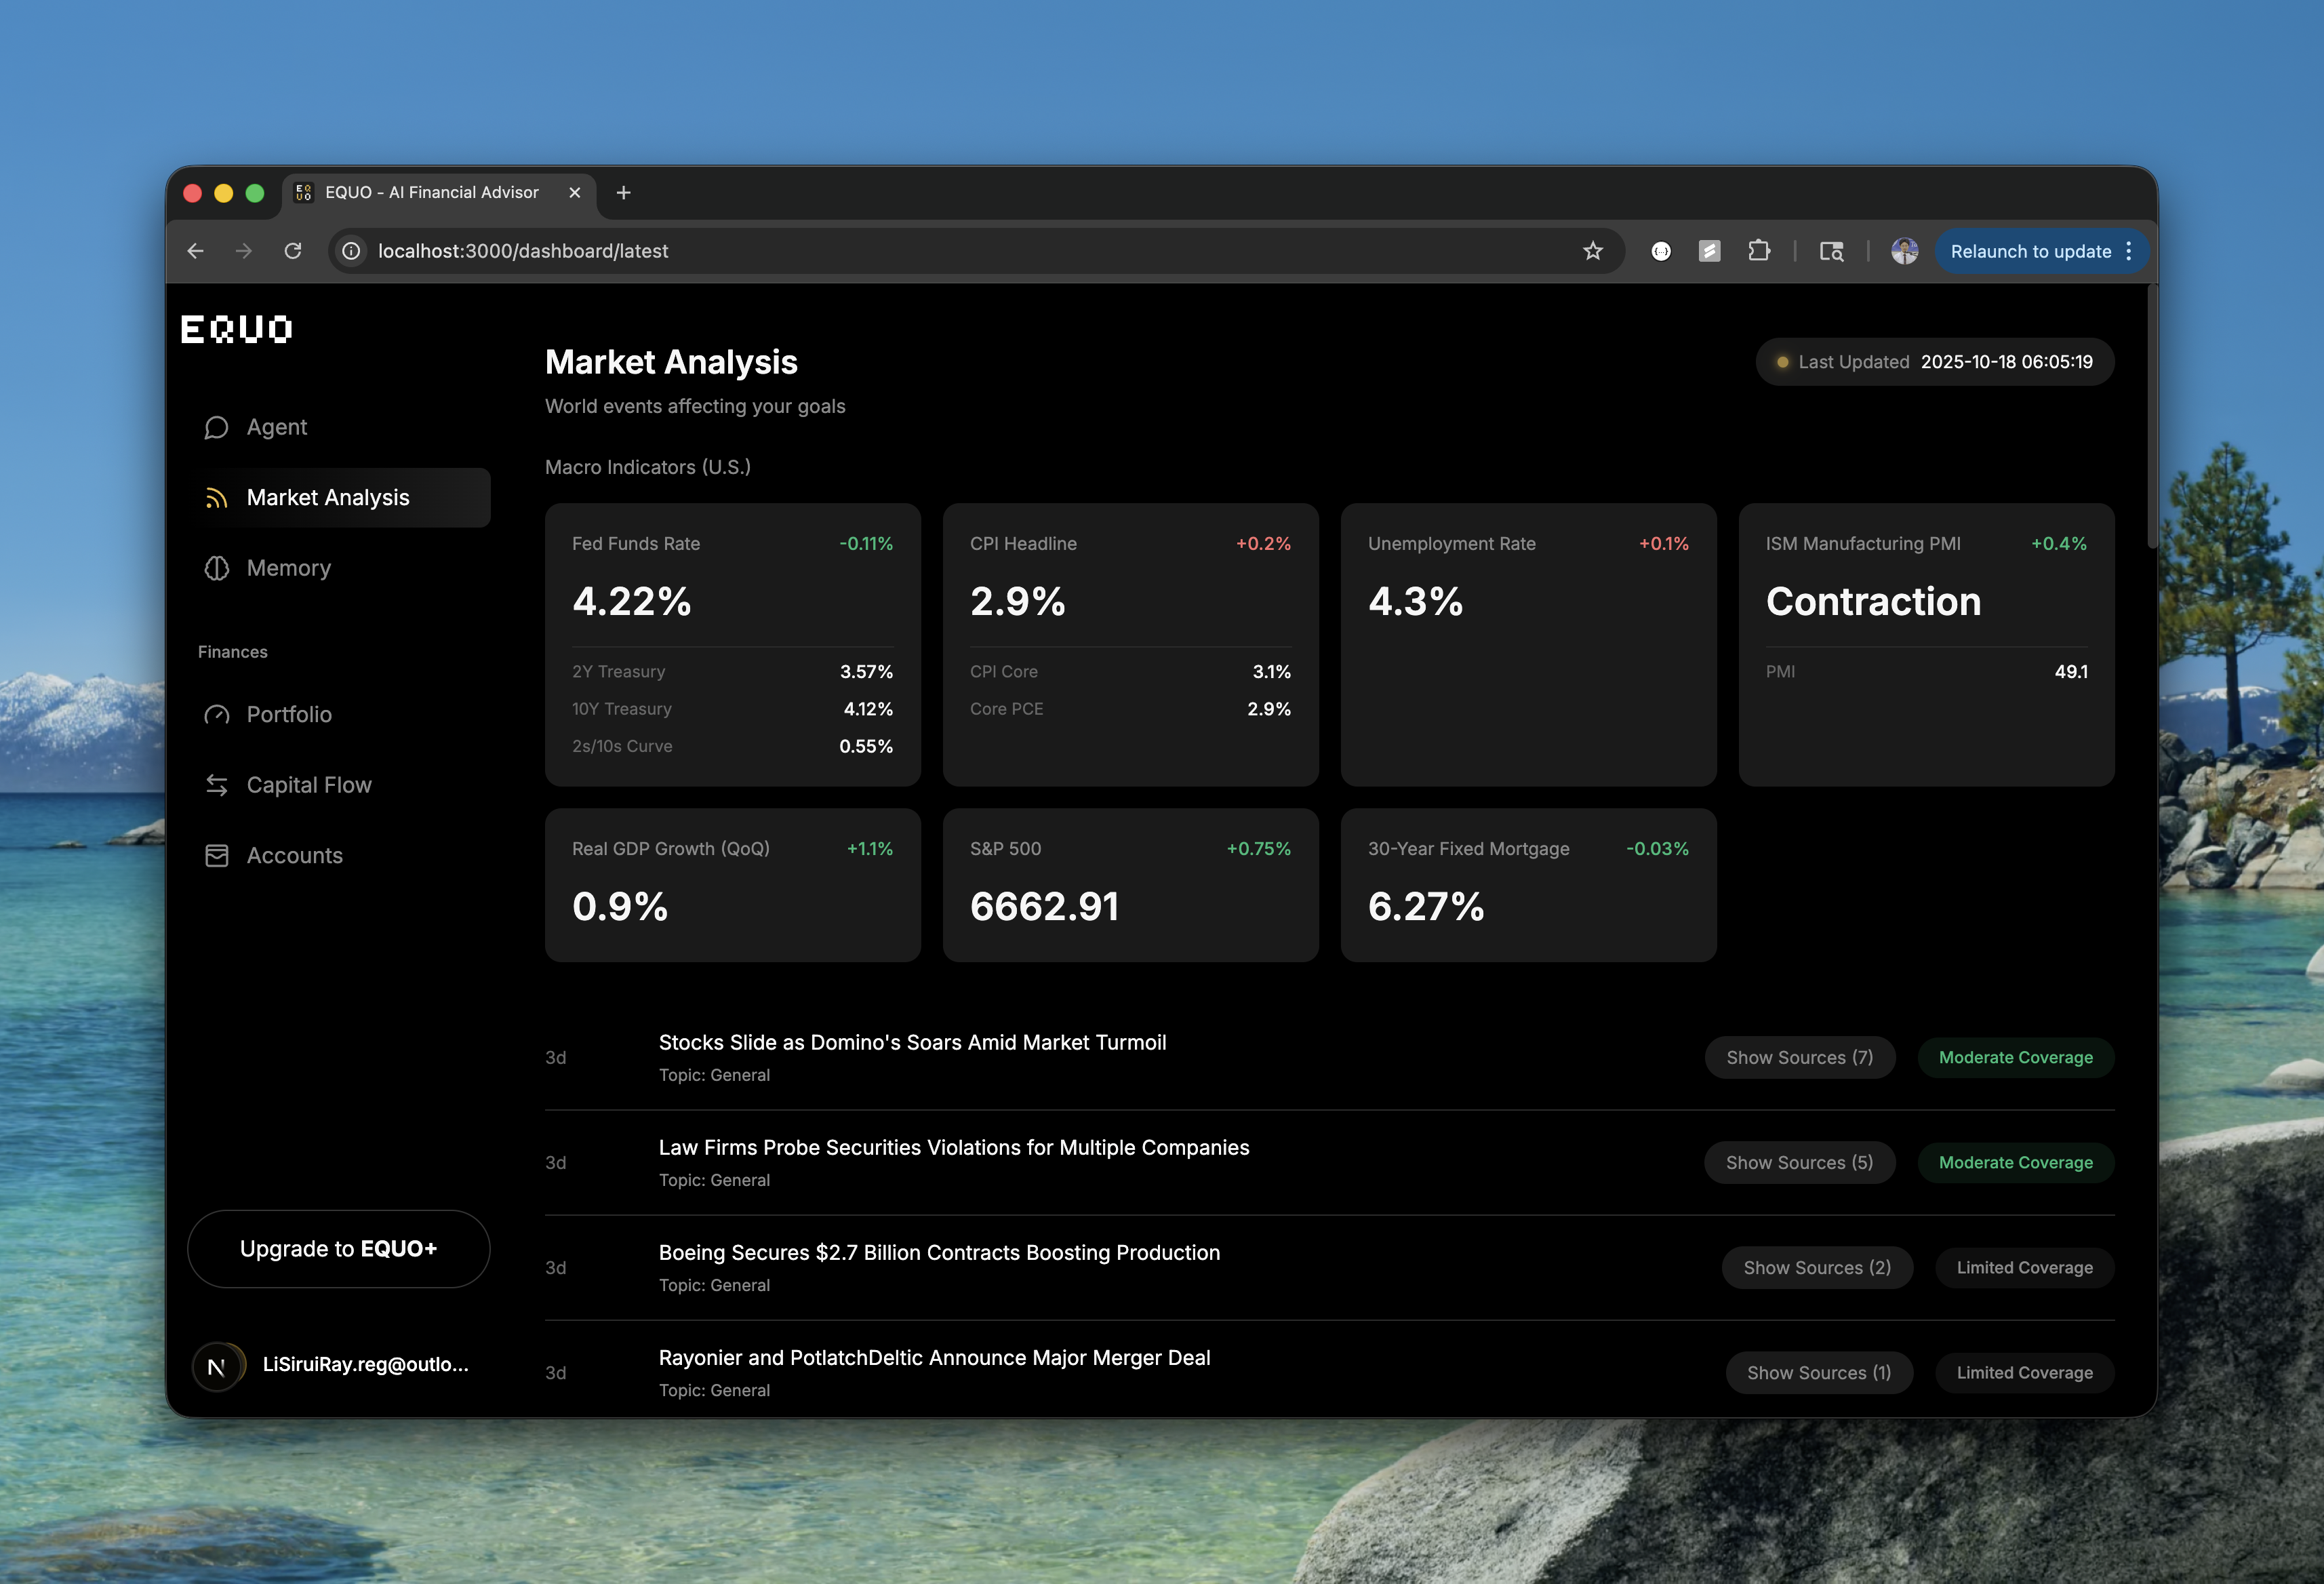Click the Accounts card icon

point(216,856)
